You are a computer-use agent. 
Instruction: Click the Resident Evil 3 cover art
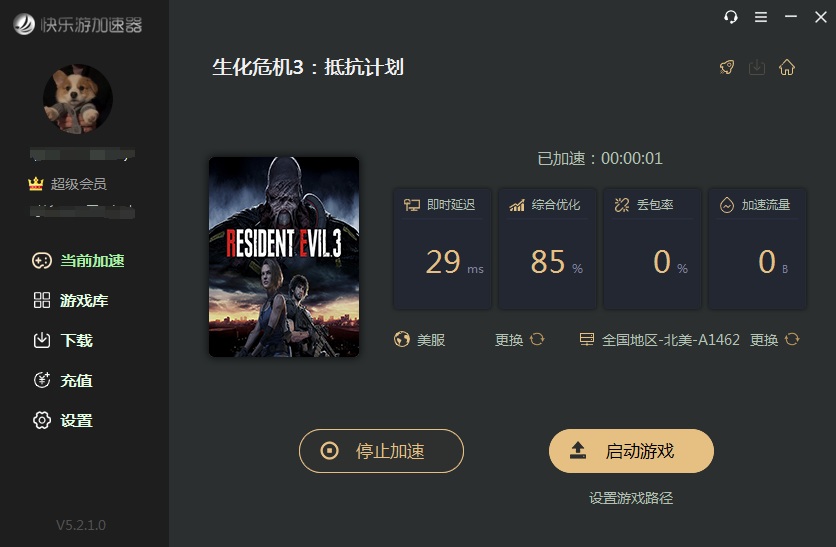tap(284, 256)
